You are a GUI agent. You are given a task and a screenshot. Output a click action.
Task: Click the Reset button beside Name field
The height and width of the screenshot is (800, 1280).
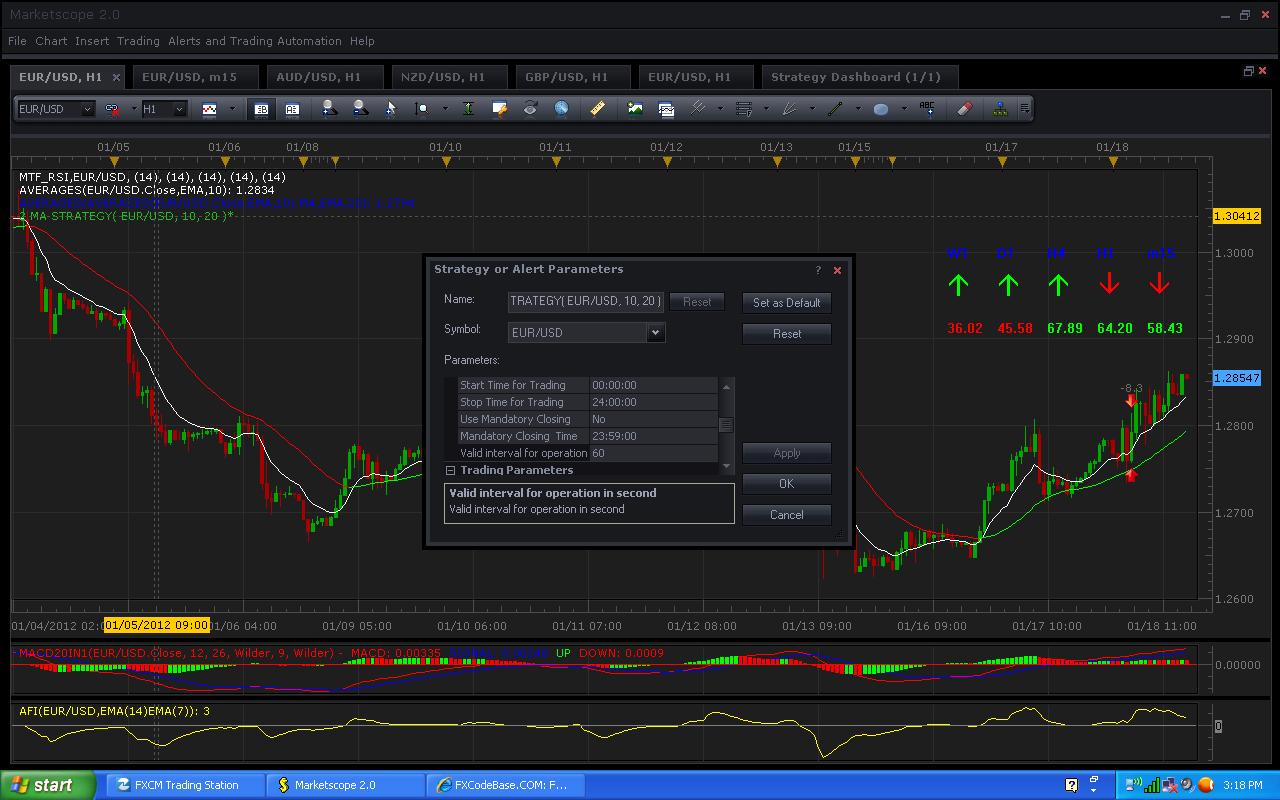pyautogui.click(x=697, y=302)
